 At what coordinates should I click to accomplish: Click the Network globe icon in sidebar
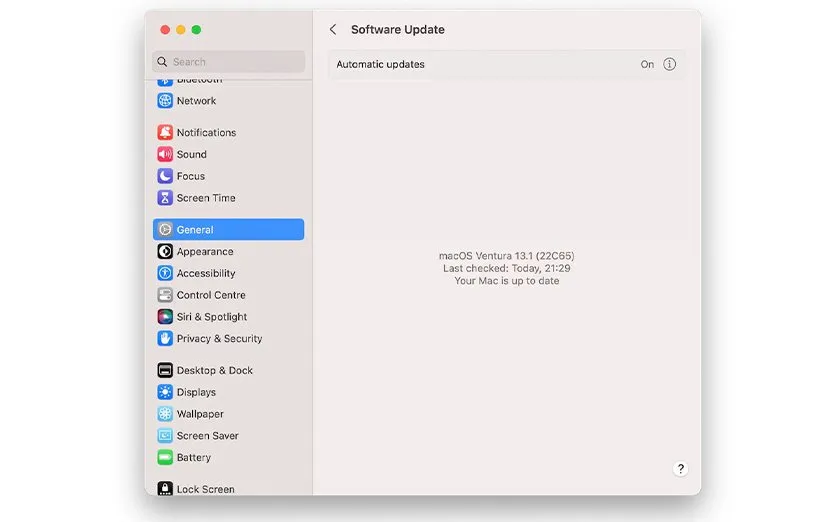pos(165,101)
